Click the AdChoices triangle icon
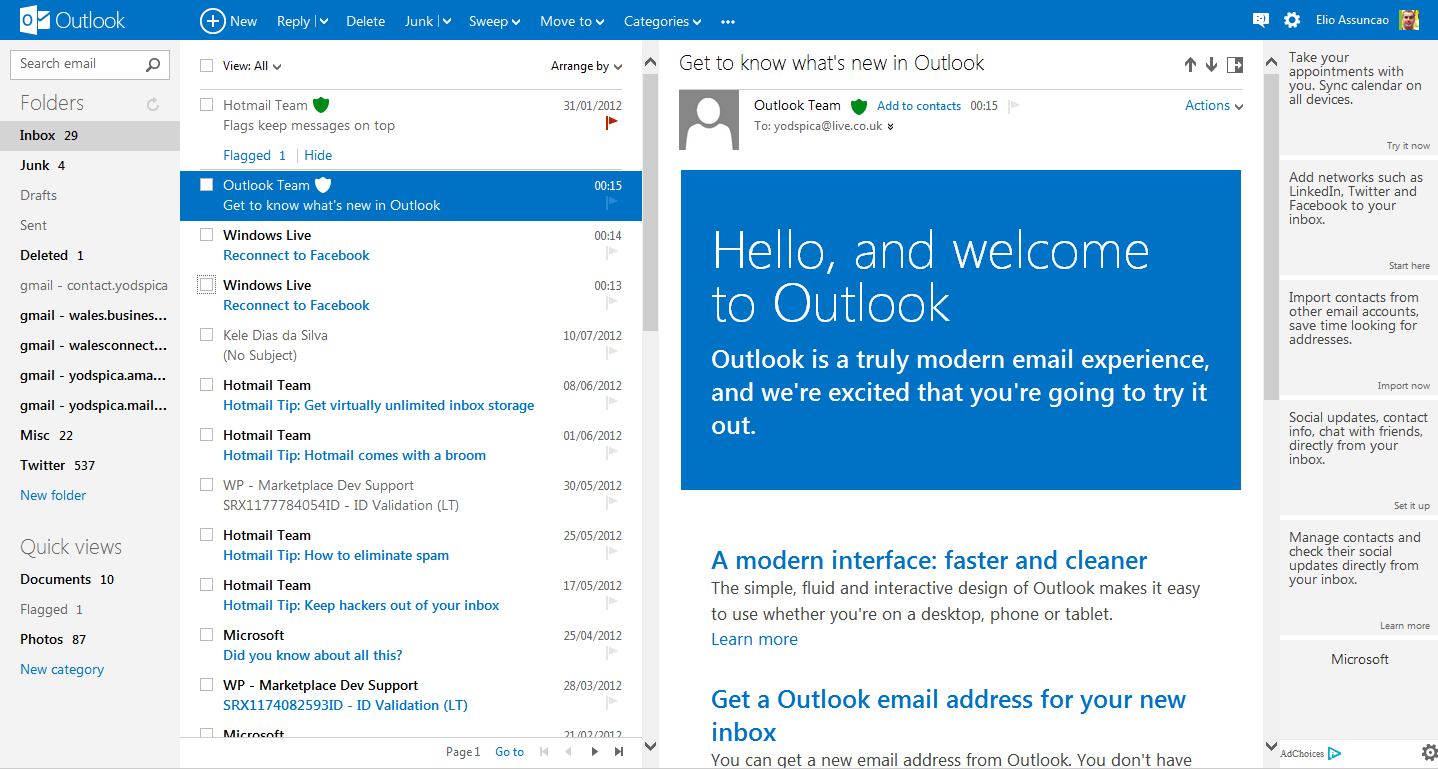Screen dimensions: 1438x769 click(1334, 754)
